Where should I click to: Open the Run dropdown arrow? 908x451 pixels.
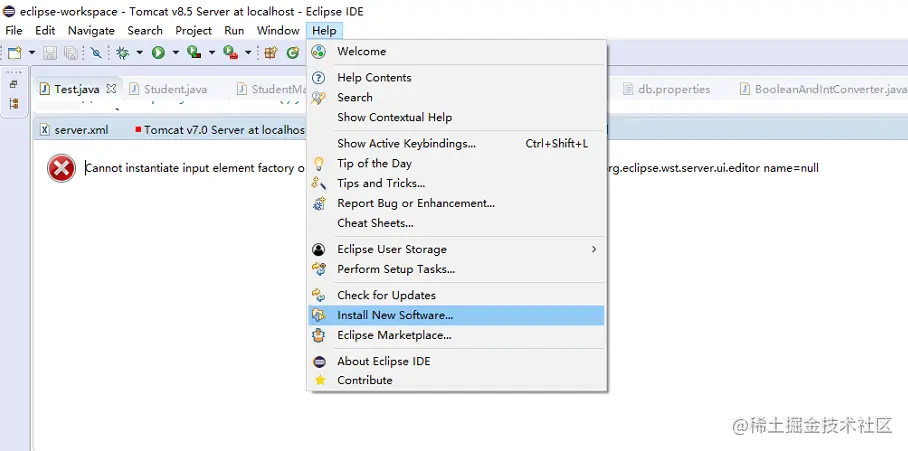click(x=175, y=53)
